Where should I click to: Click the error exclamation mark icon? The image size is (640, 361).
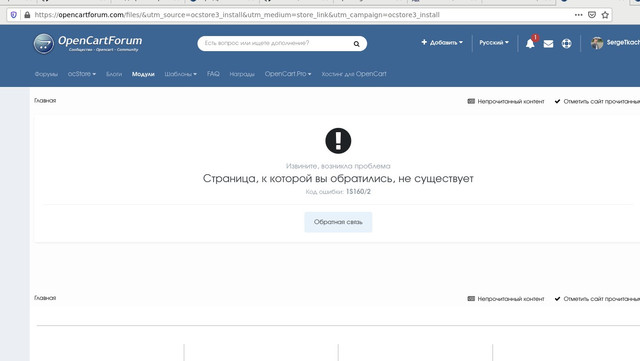pos(338,141)
